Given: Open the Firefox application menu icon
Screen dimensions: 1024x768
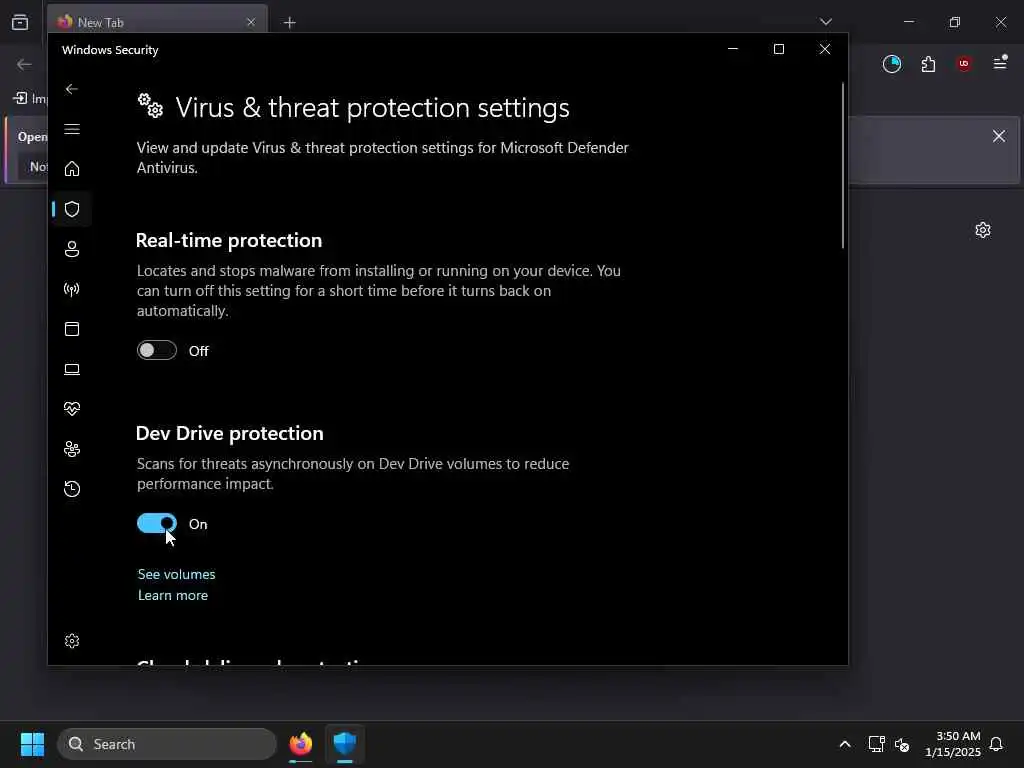Looking at the screenshot, I should [x=1000, y=63].
